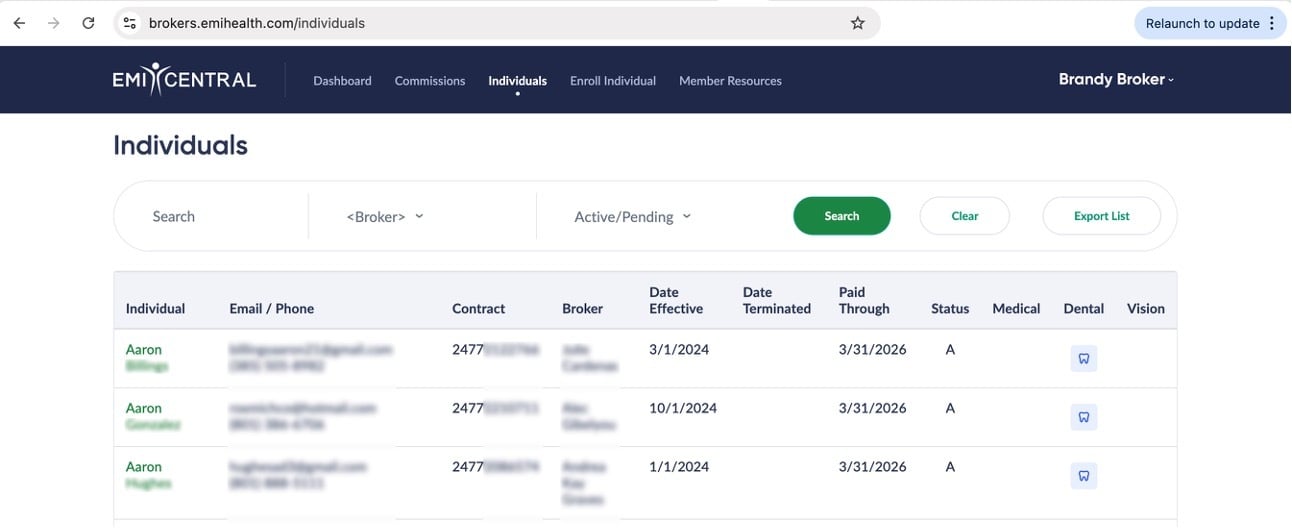Open dental plan icon for Aaron, effective 10/1/2024
Screen dimensions: 1292x528
pyautogui.click(x=1083, y=416)
